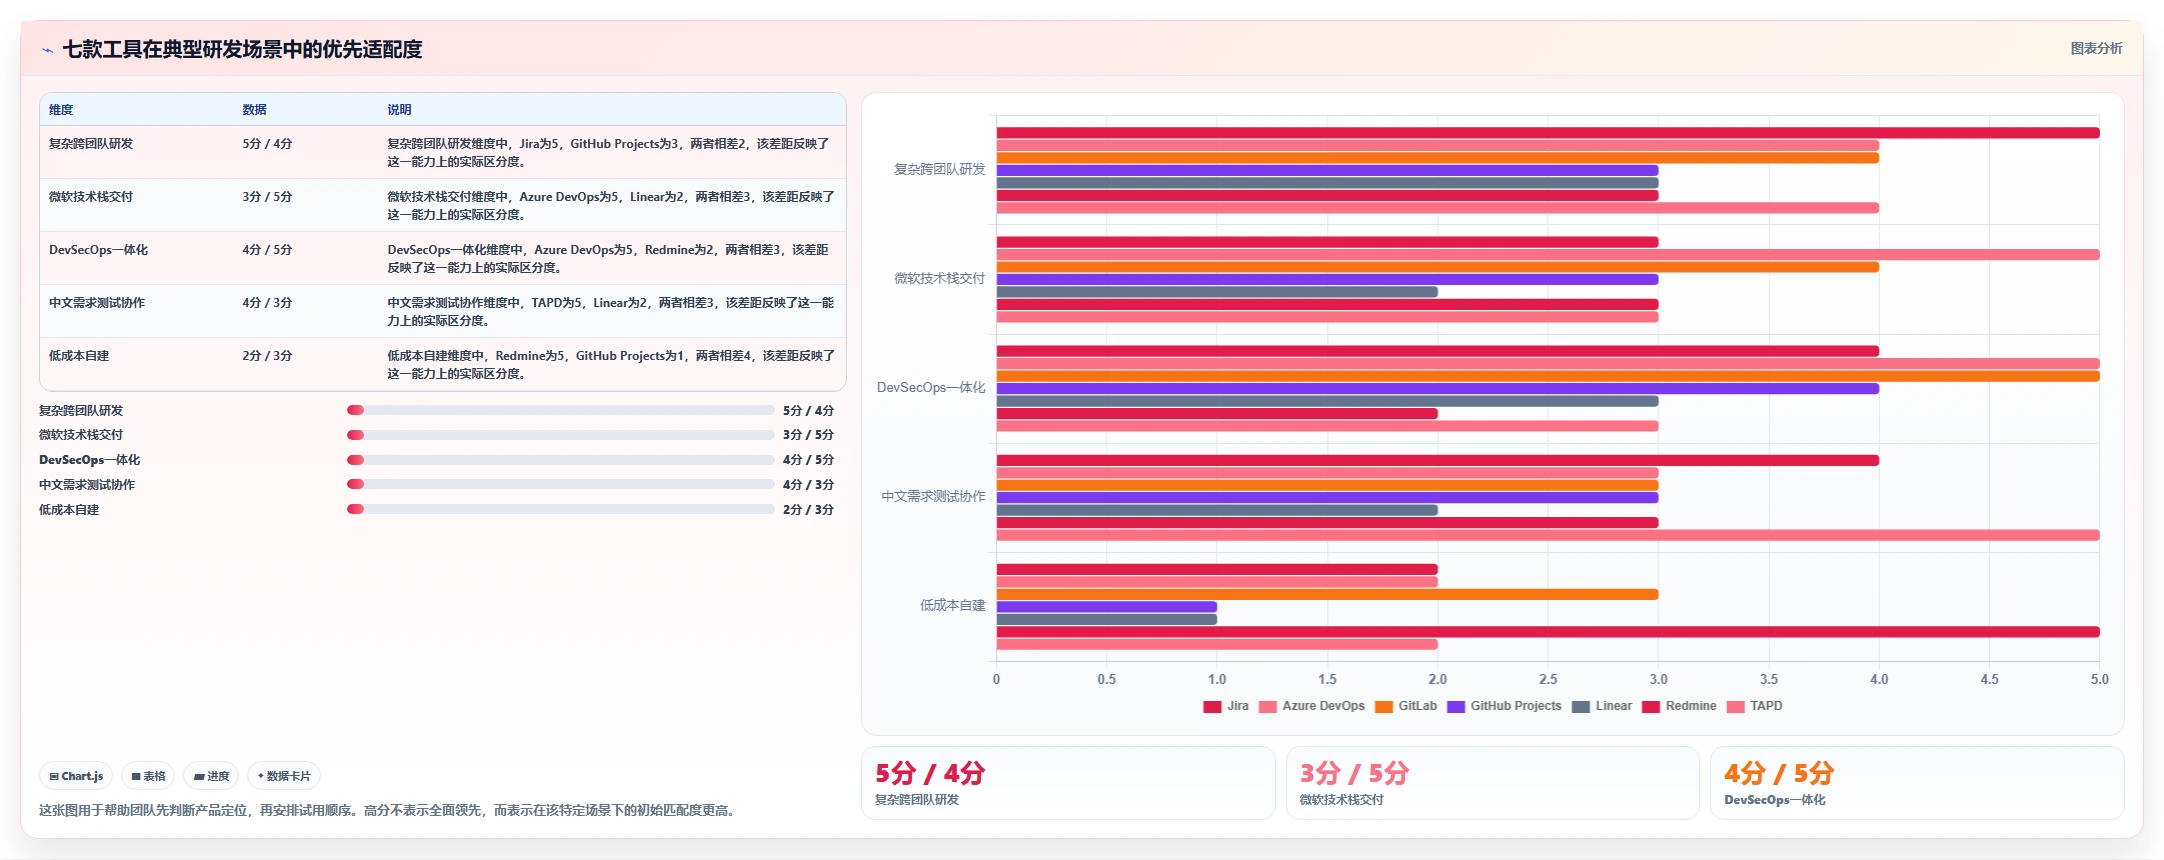Click the title 七款工具在典型研发场景中的优先适配度
This screenshot has height=860, width=2164.
click(x=242, y=49)
